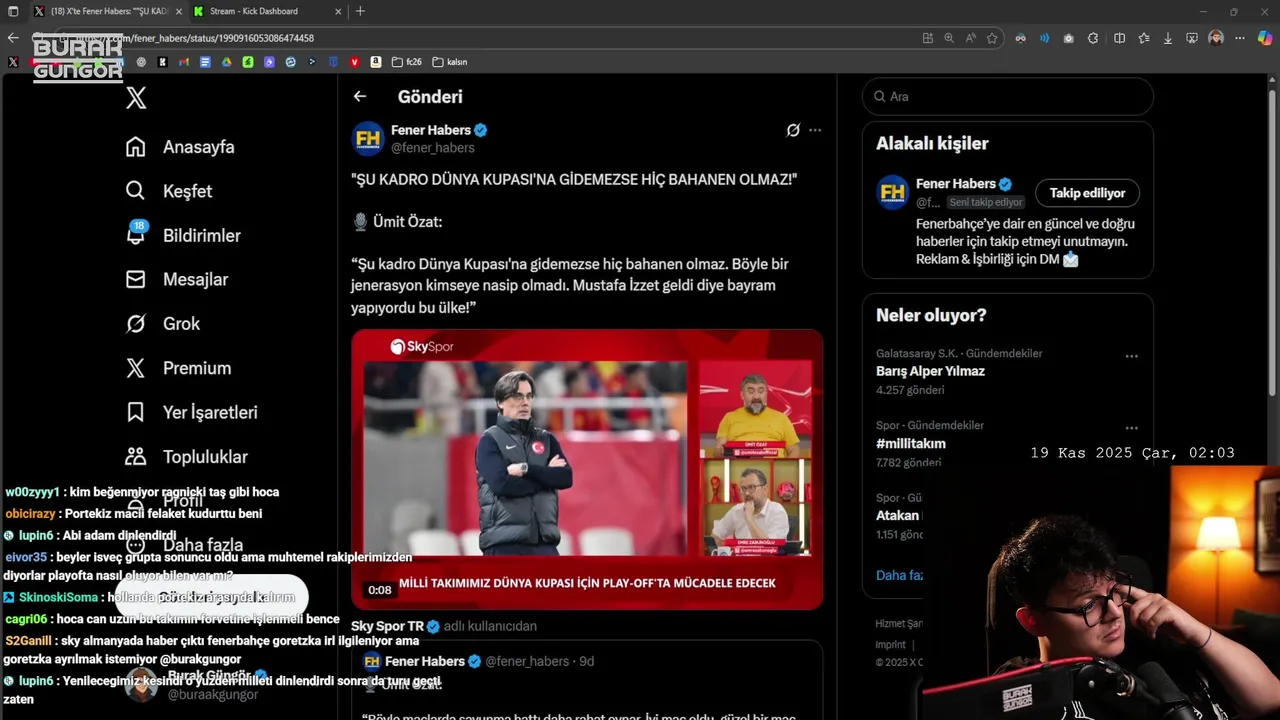Open the #millitakım trending topic
The image size is (1280, 720).
[911, 443]
